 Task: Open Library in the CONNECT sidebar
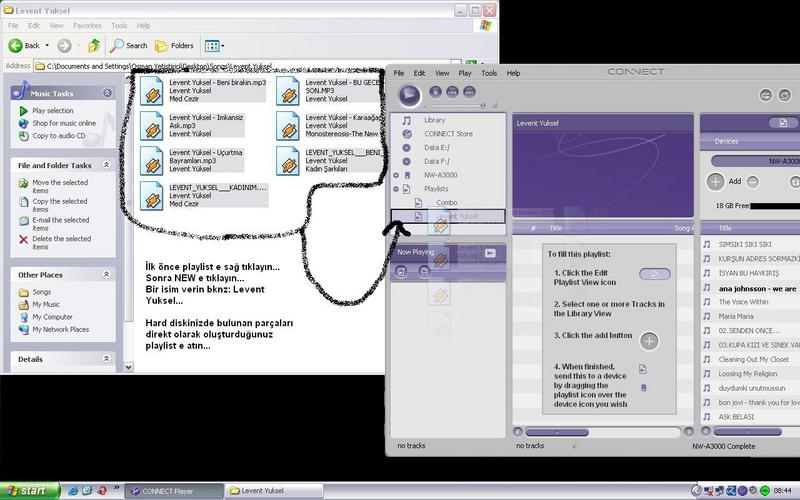[x=434, y=120]
